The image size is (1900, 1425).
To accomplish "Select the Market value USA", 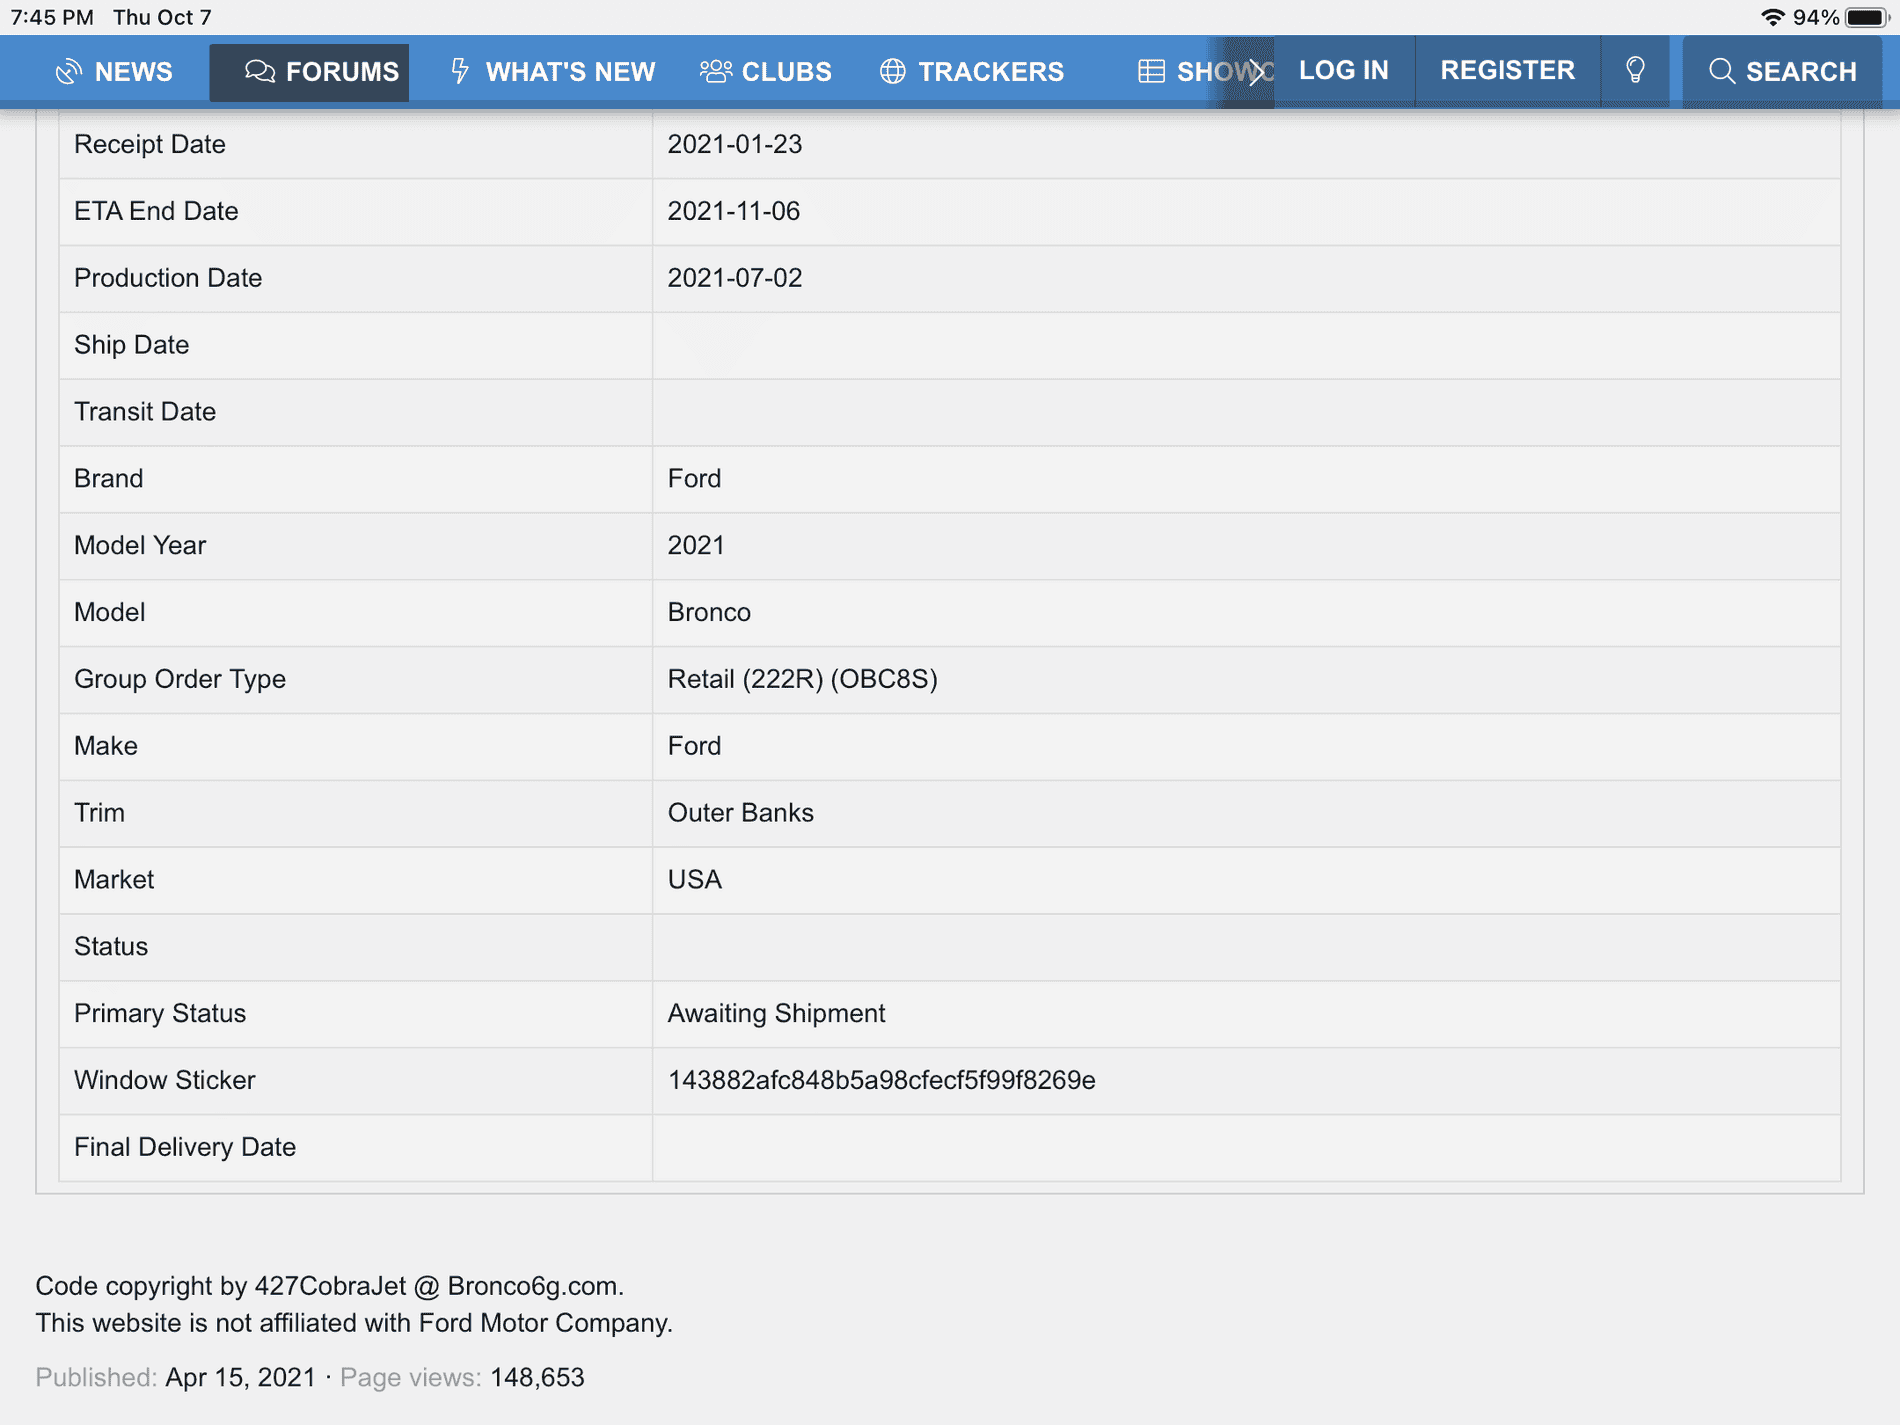I will [694, 880].
